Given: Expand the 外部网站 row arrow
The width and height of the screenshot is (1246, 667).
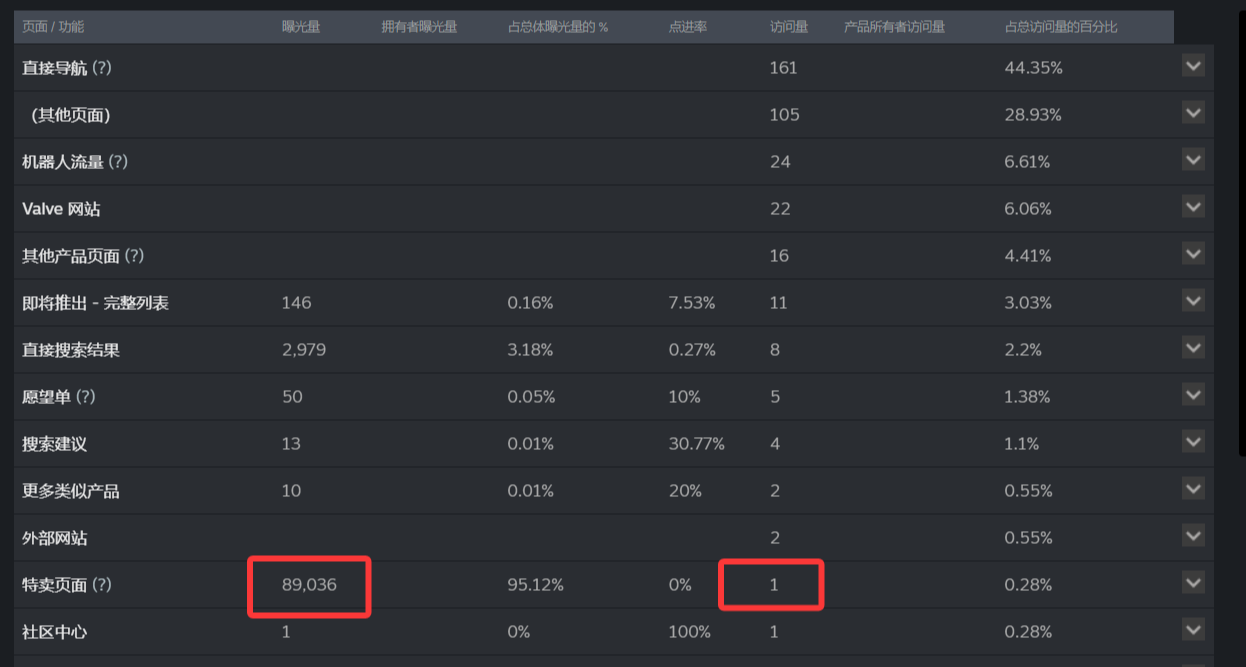Looking at the screenshot, I should click(1193, 536).
